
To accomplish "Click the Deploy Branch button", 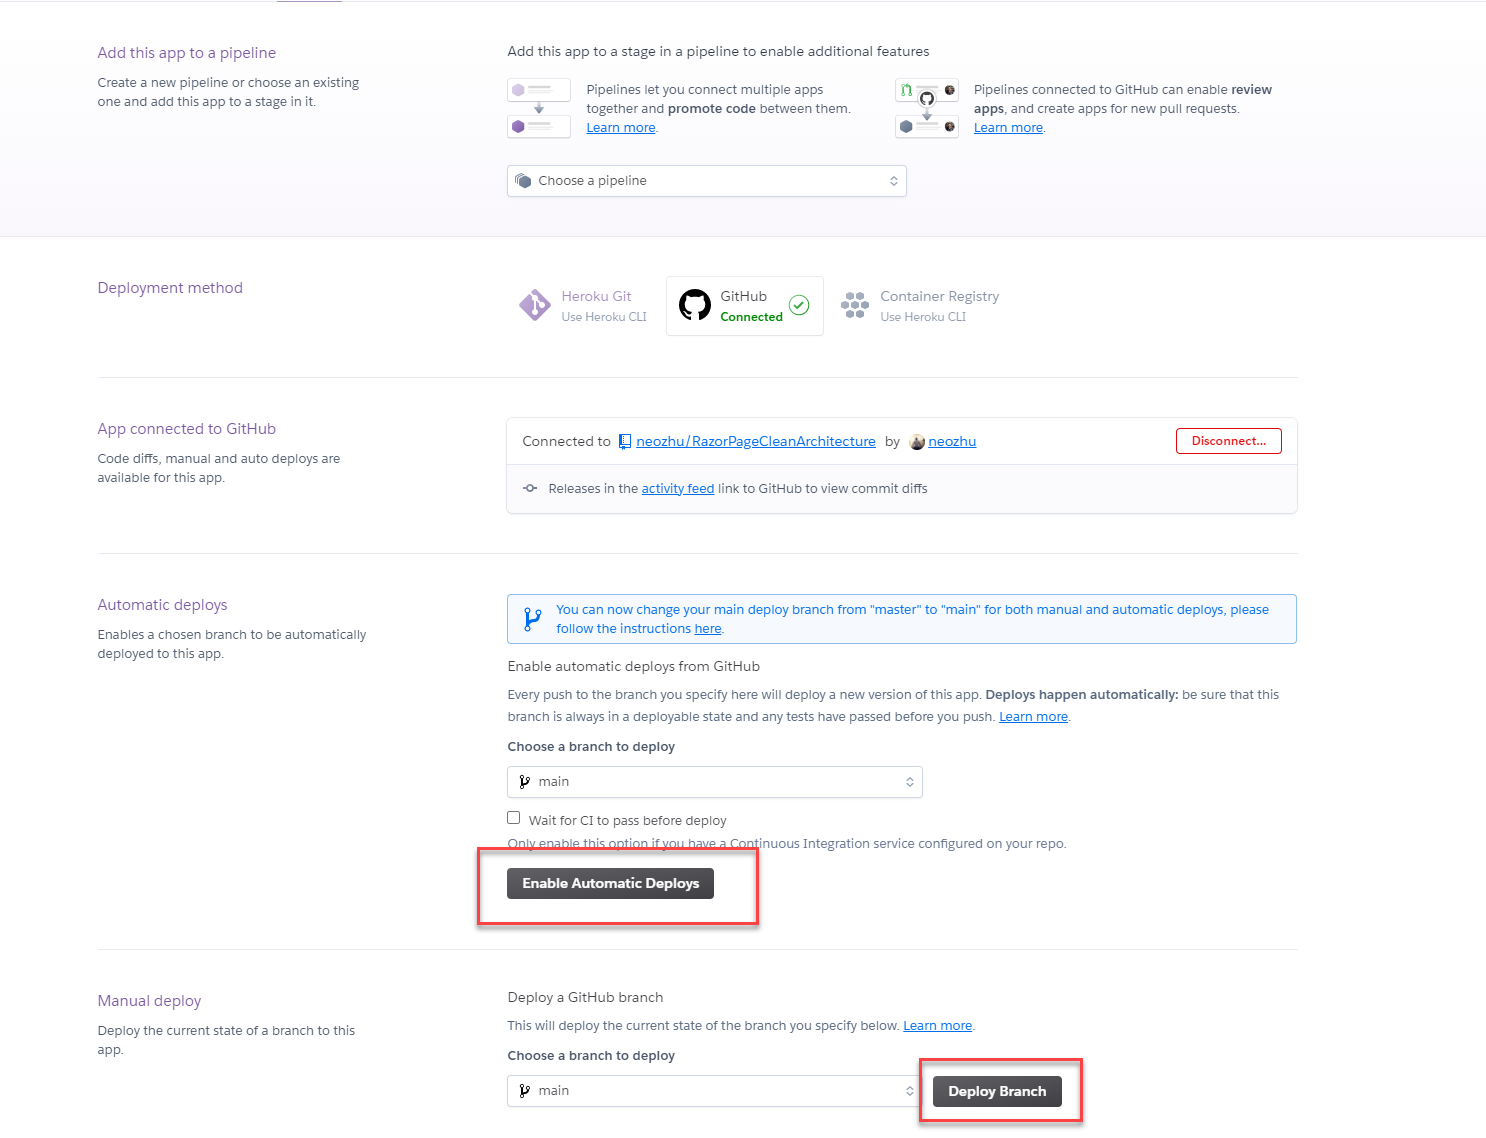I will pos(997,1091).
